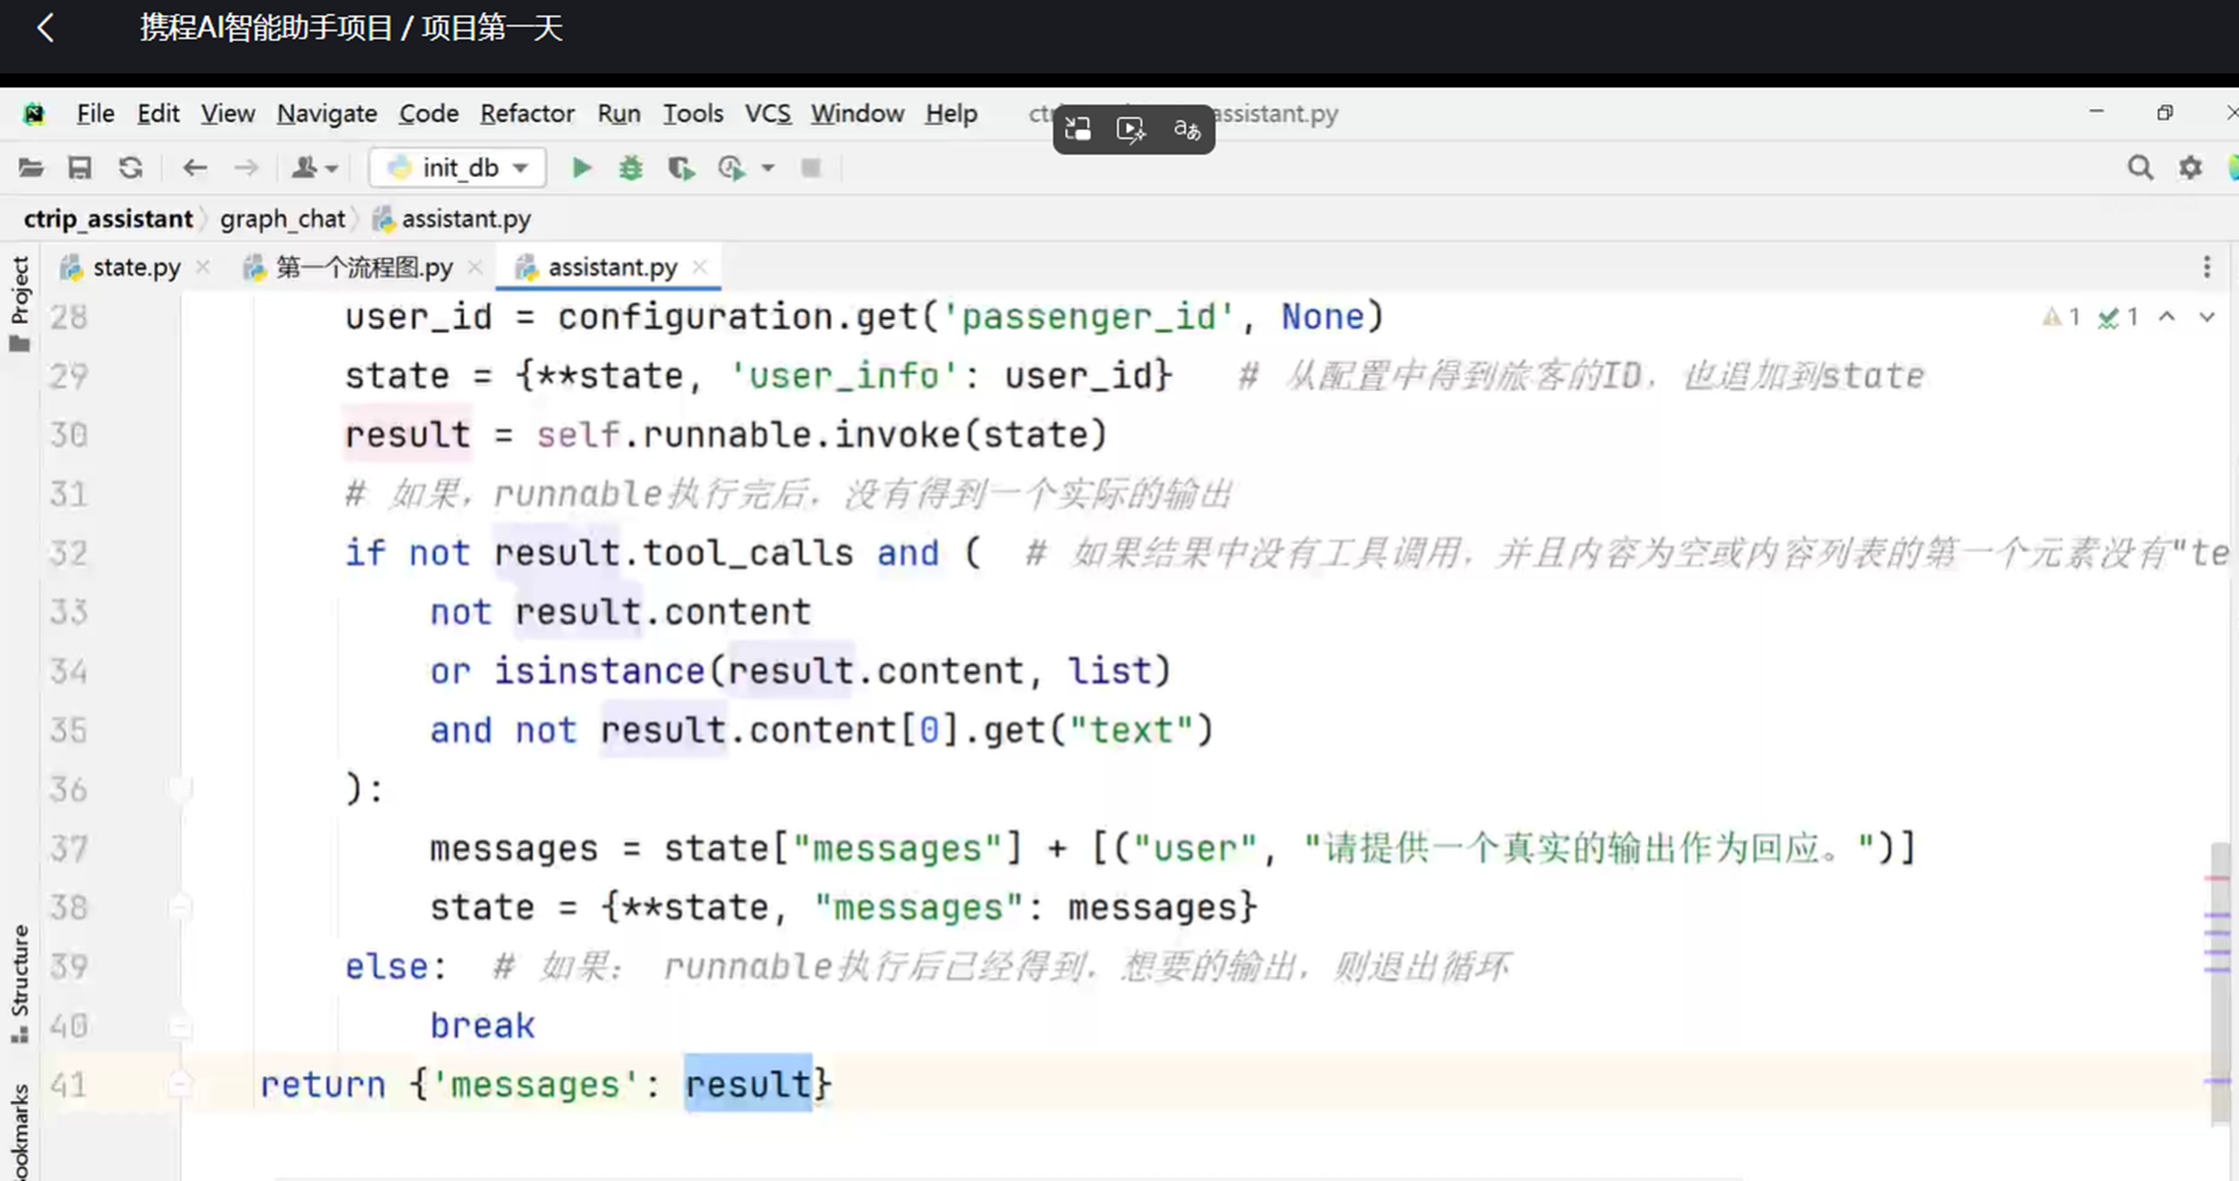Collapse code fold marker at line 41

pyautogui.click(x=180, y=1085)
